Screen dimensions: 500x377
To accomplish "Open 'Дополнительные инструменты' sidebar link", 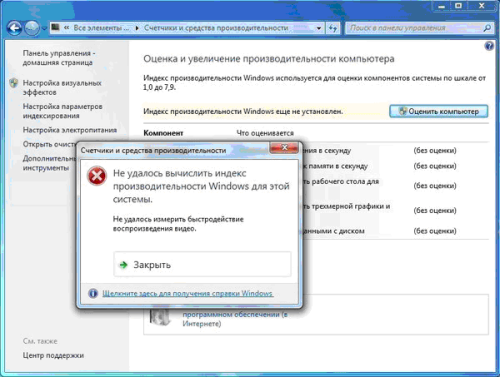I will [x=49, y=163].
